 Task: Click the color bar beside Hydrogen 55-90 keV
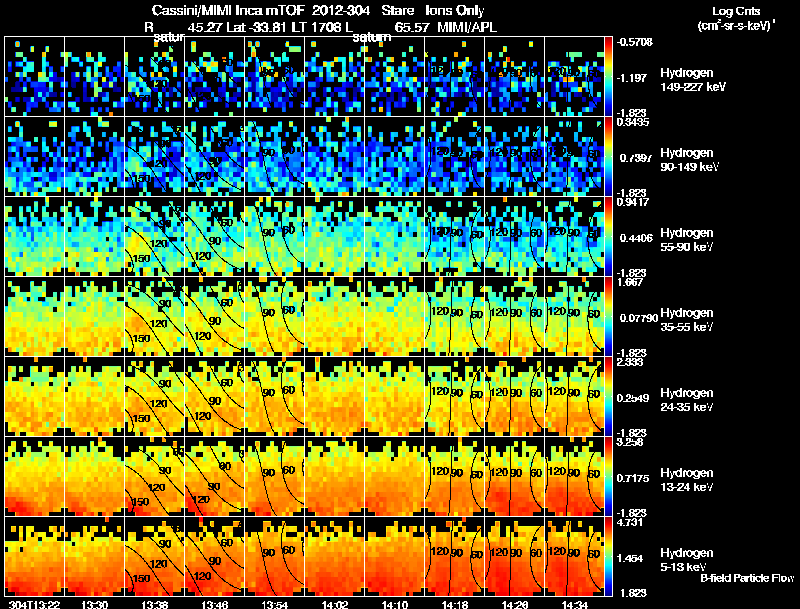608,236
